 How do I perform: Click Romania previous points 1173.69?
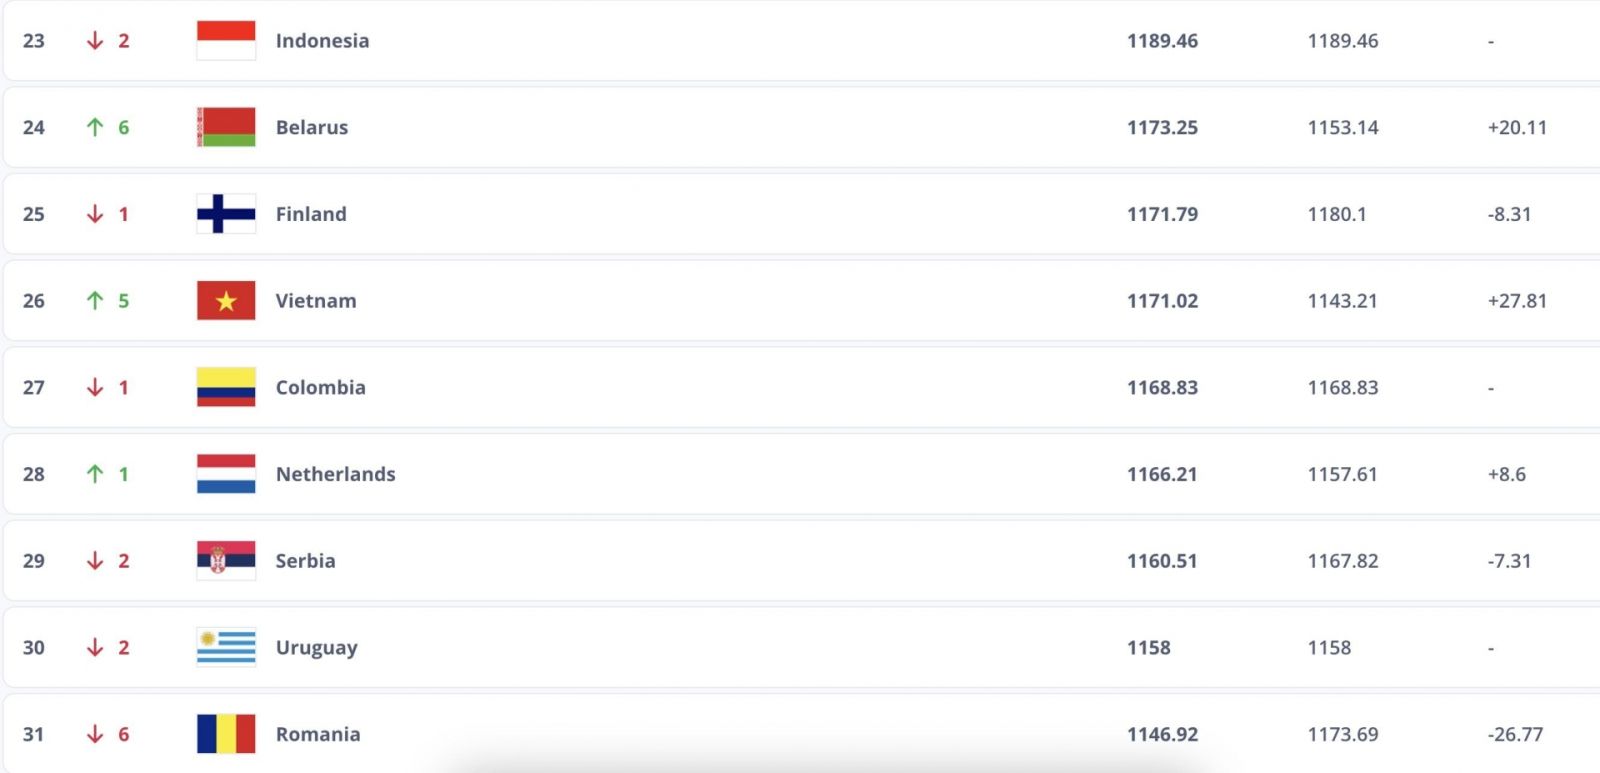point(1343,734)
